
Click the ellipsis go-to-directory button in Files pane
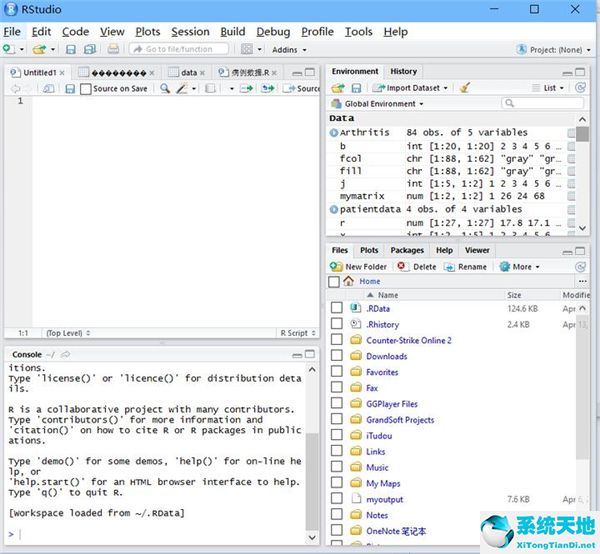[582, 281]
